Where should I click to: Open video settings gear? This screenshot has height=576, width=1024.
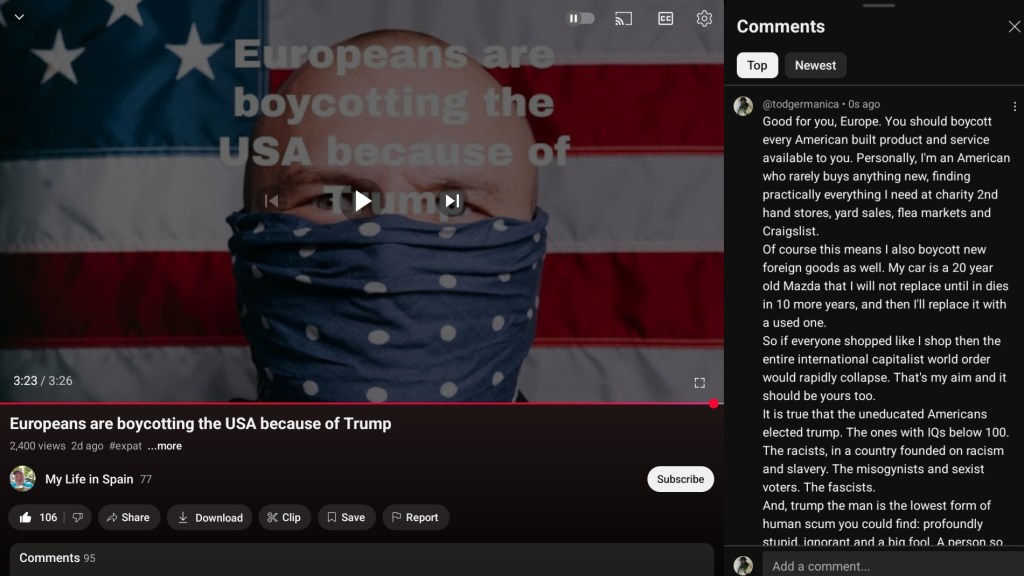click(704, 18)
